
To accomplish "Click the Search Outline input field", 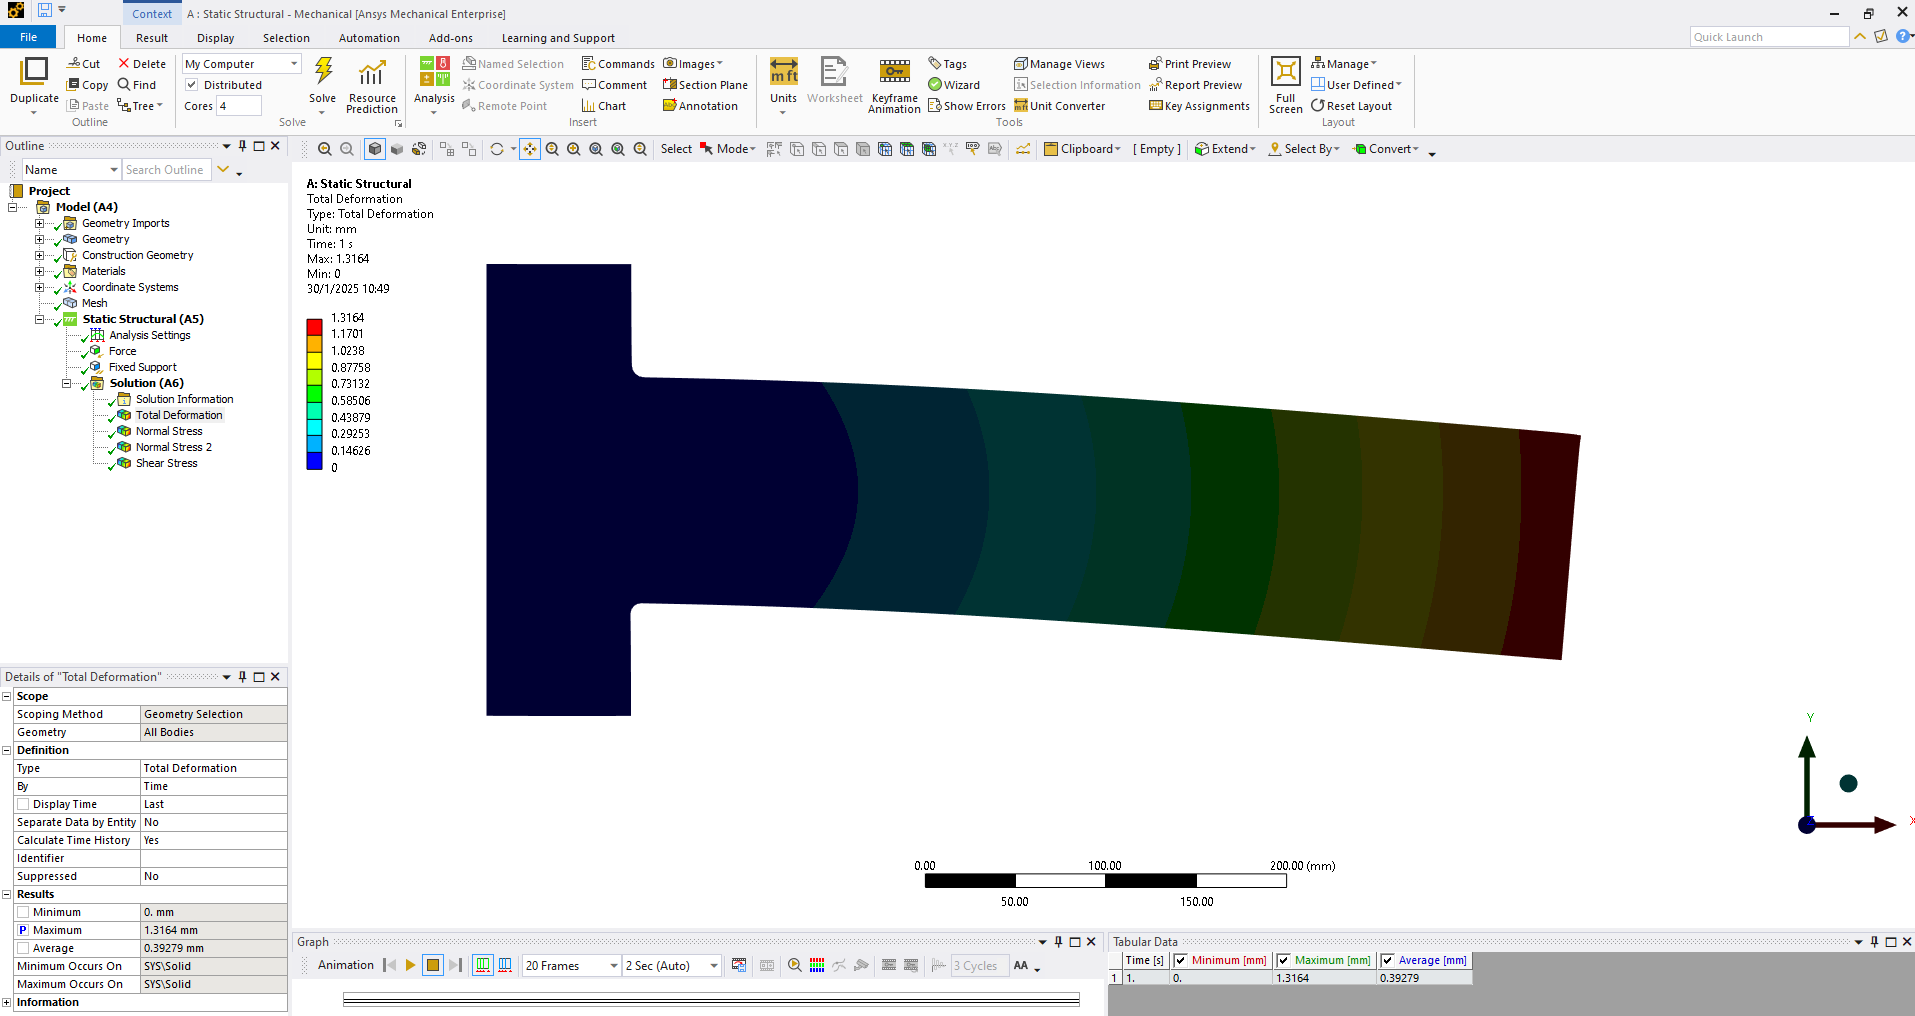I will pos(165,170).
